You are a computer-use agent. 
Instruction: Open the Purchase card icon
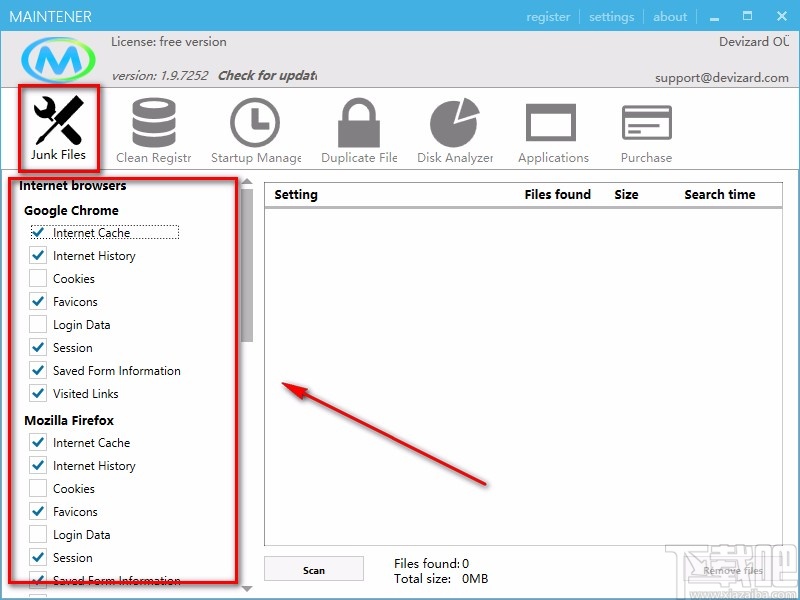(646, 122)
